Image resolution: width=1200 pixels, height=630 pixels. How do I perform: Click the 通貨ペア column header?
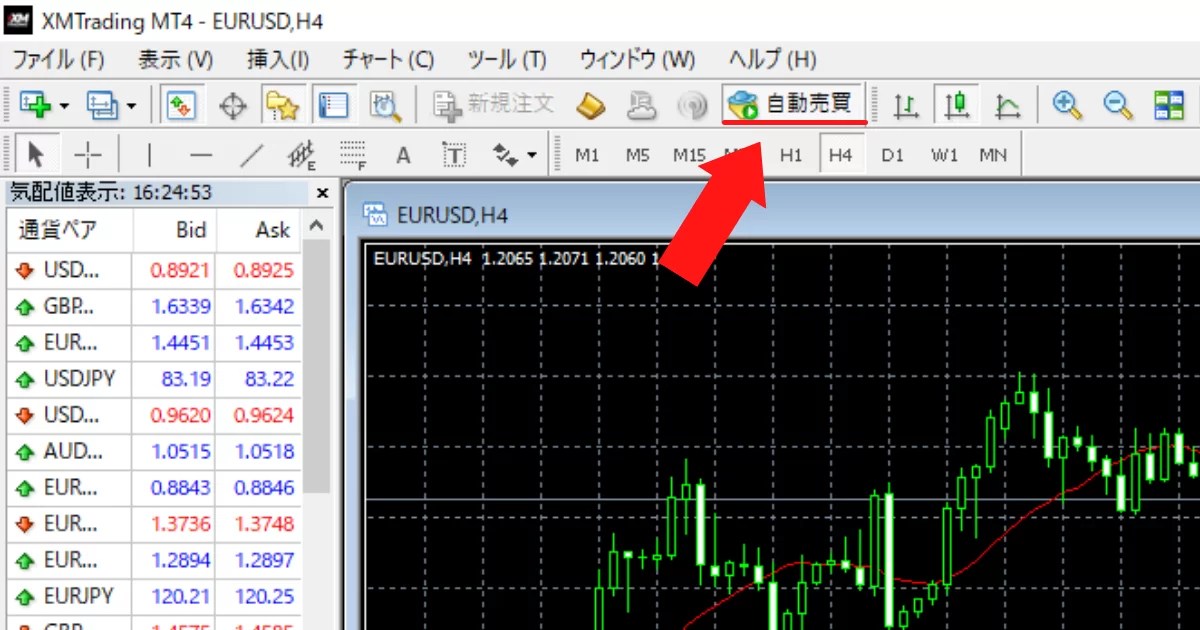point(69,230)
